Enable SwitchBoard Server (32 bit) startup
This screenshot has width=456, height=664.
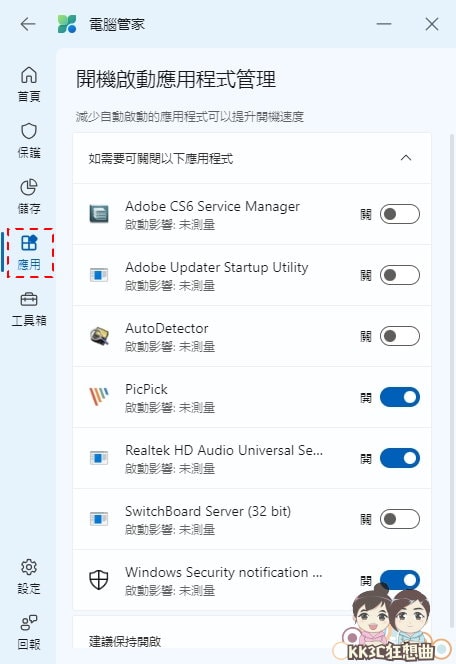[400, 519]
